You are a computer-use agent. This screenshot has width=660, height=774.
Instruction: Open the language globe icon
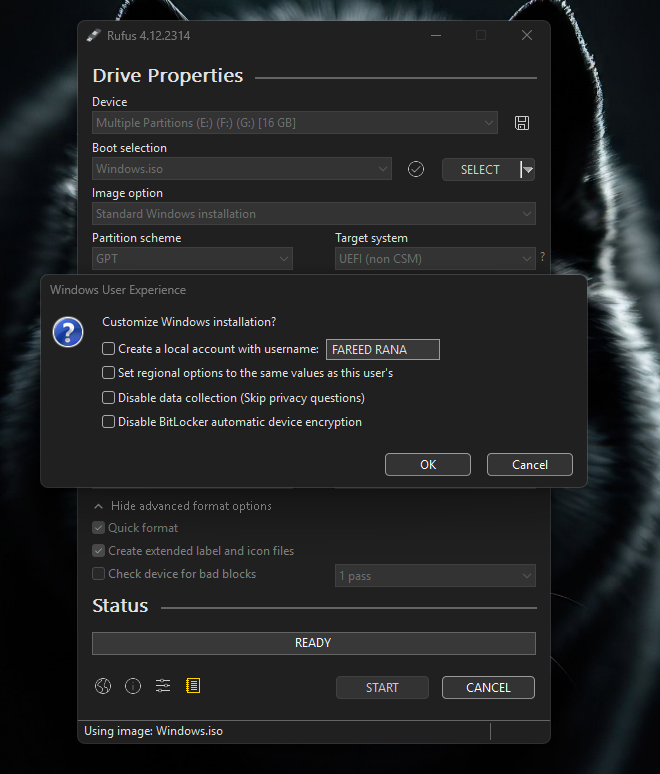coord(103,686)
